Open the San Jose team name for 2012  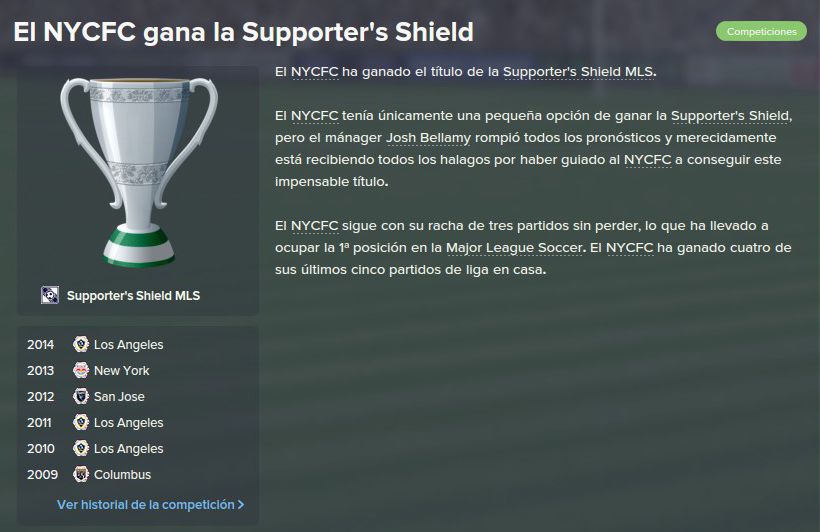(119, 397)
